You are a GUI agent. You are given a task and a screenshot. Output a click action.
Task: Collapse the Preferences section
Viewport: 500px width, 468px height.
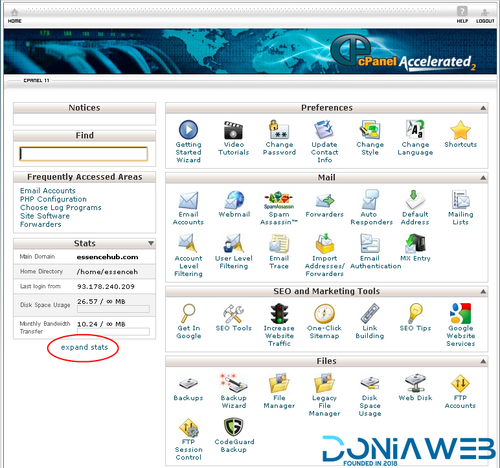click(483, 108)
